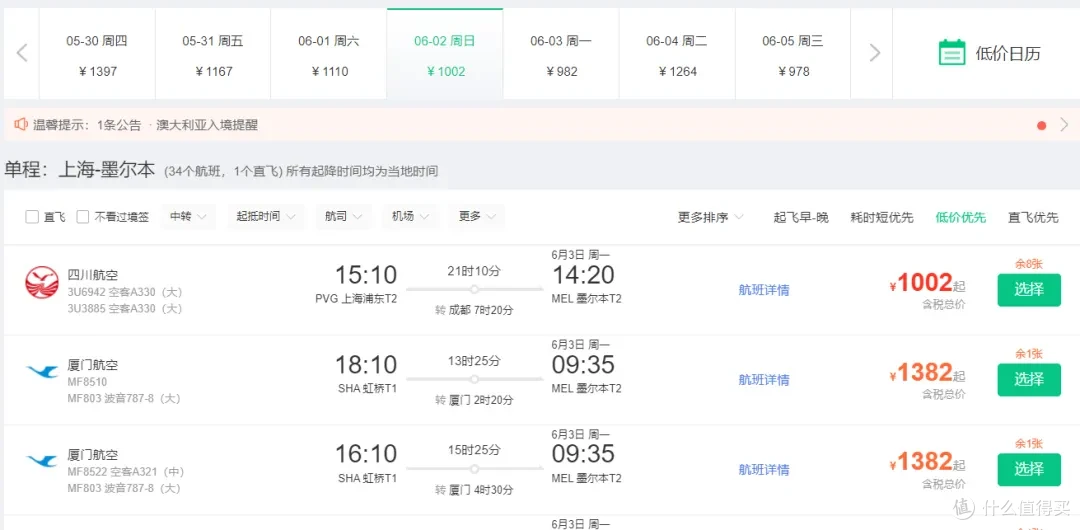
Task: Open 航班详情 for the 16:10 Xiamen flight
Action: (764, 470)
